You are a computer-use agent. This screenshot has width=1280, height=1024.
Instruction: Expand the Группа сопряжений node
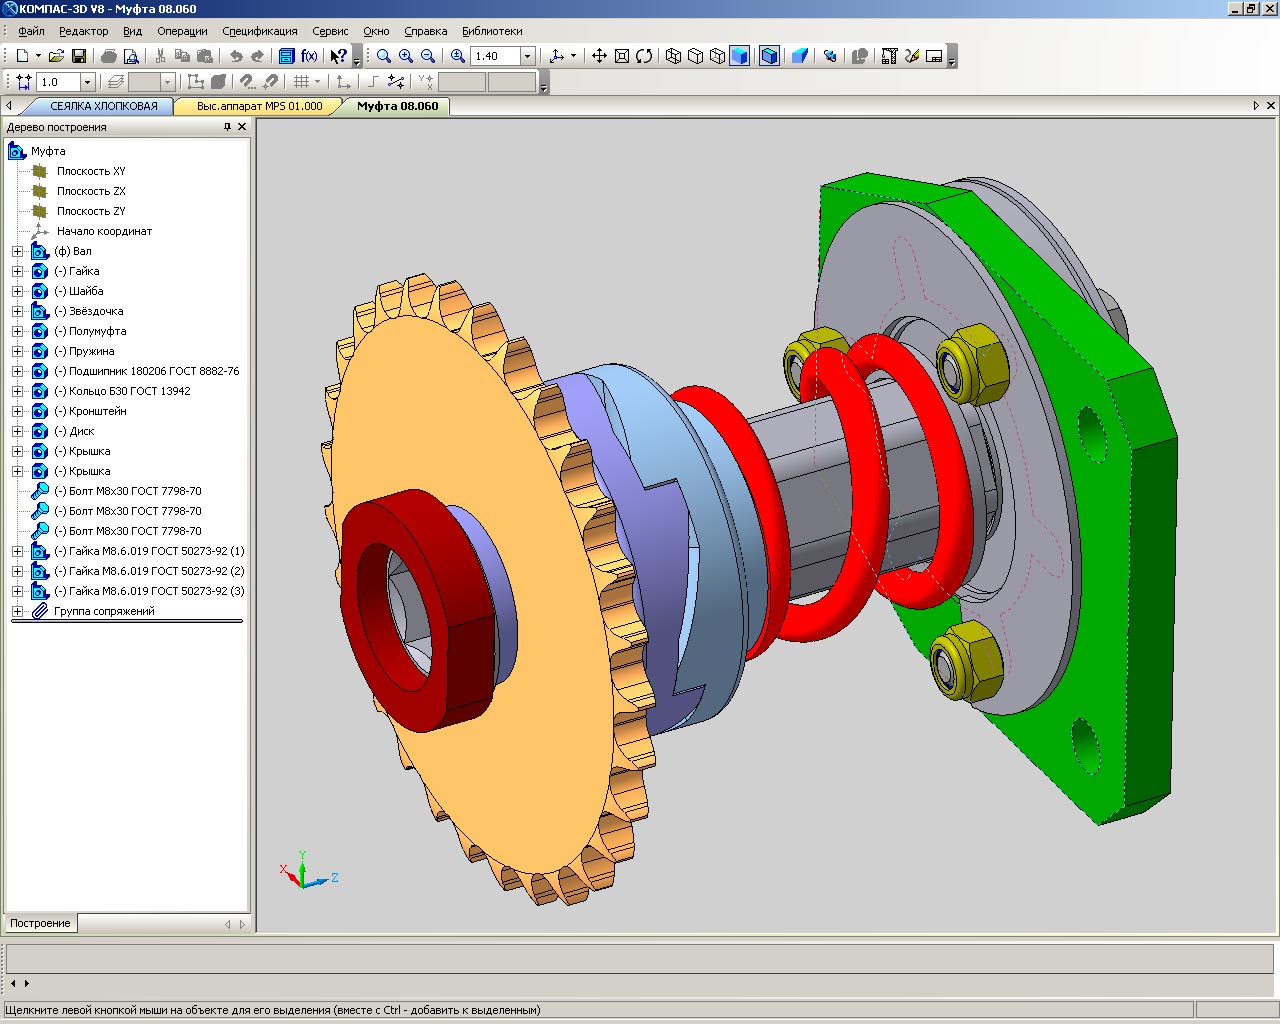coord(17,611)
